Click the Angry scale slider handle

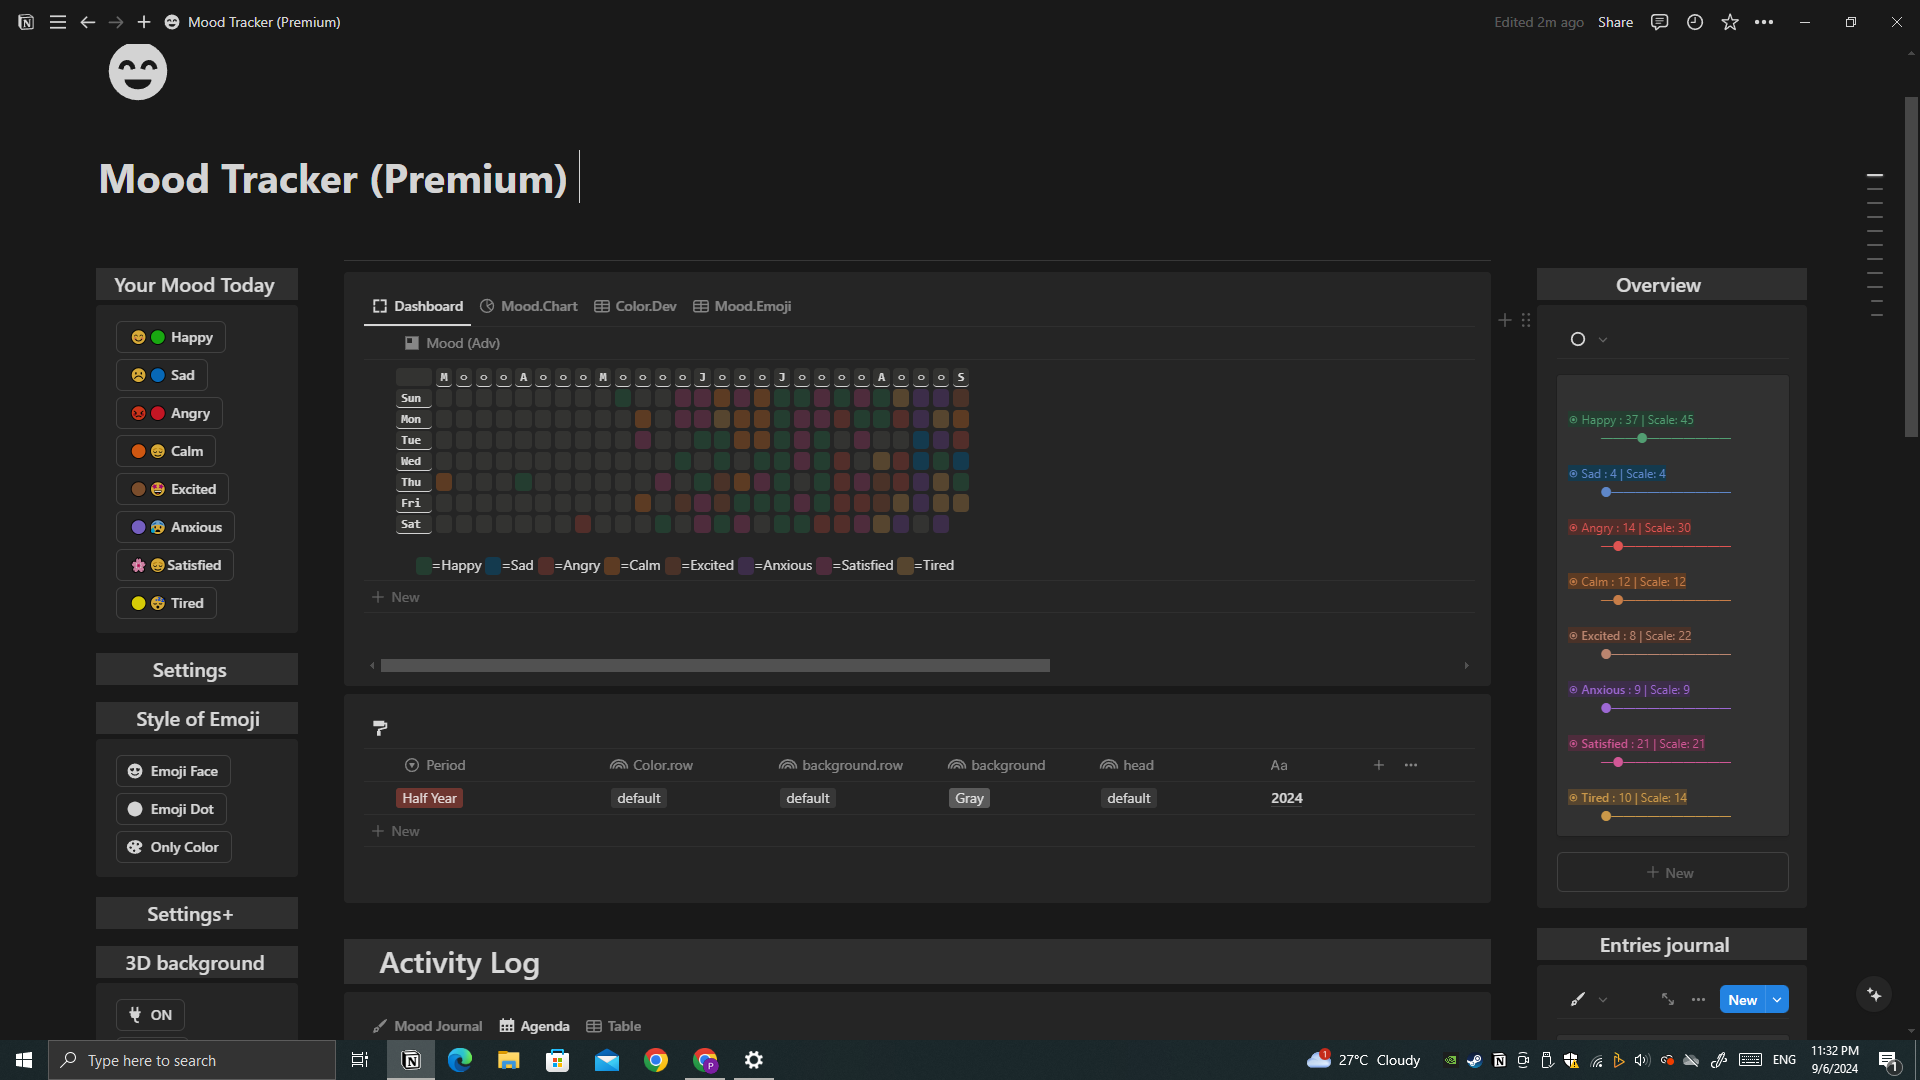(x=1618, y=546)
